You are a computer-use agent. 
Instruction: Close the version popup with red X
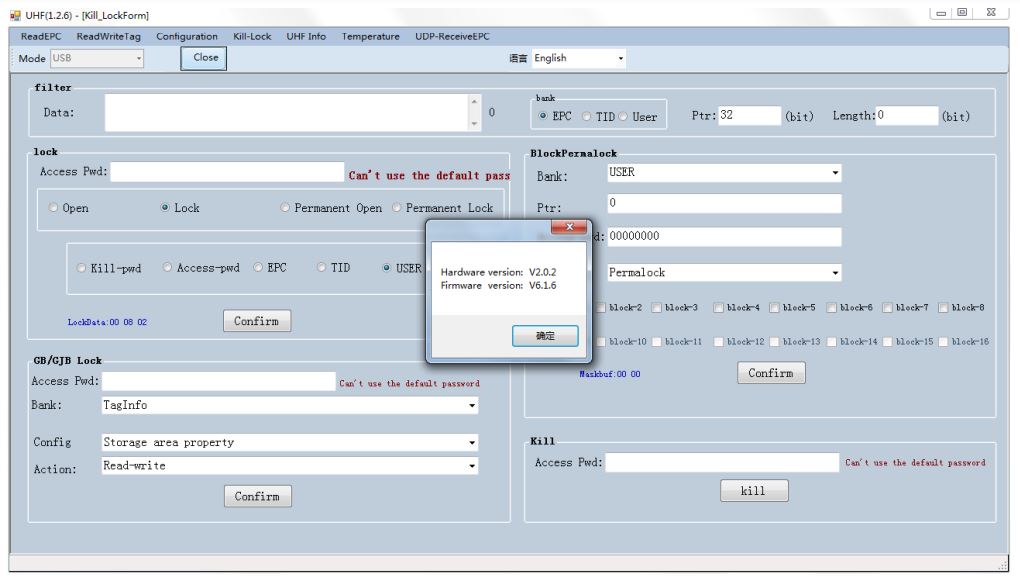click(x=568, y=228)
